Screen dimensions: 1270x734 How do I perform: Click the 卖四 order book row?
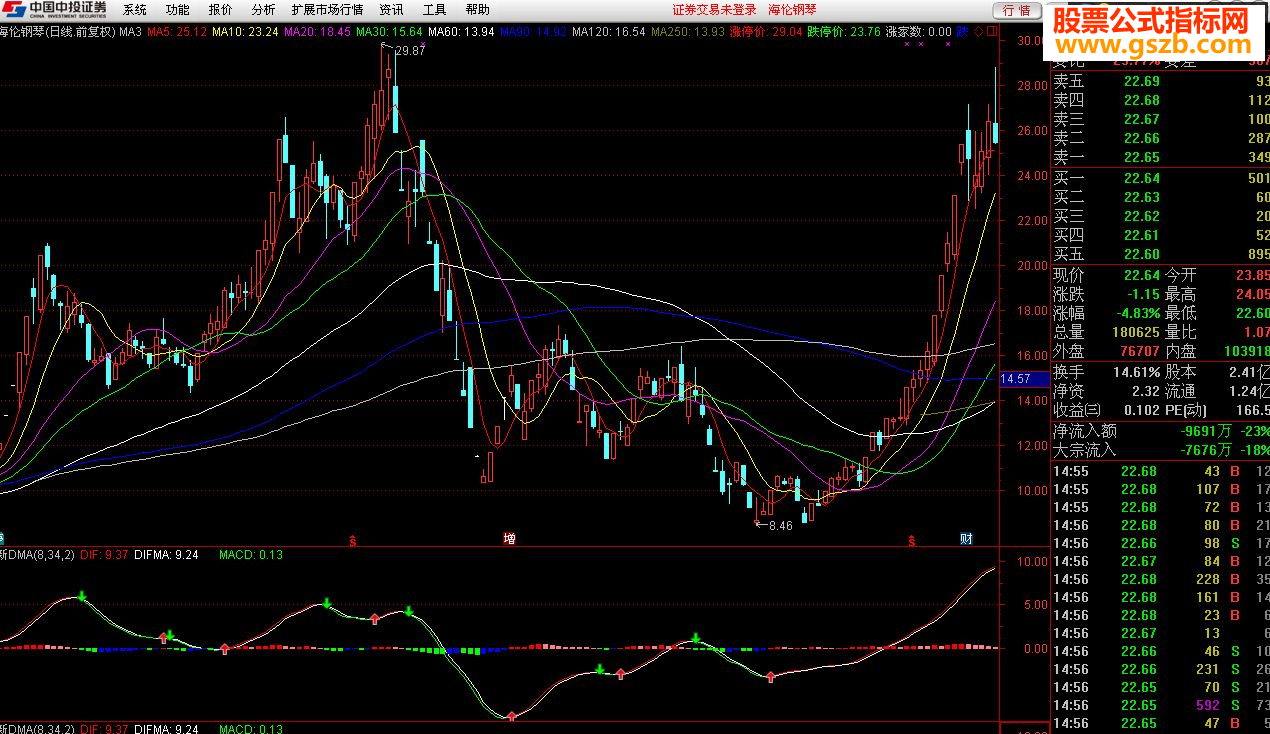pos(1160,100)
